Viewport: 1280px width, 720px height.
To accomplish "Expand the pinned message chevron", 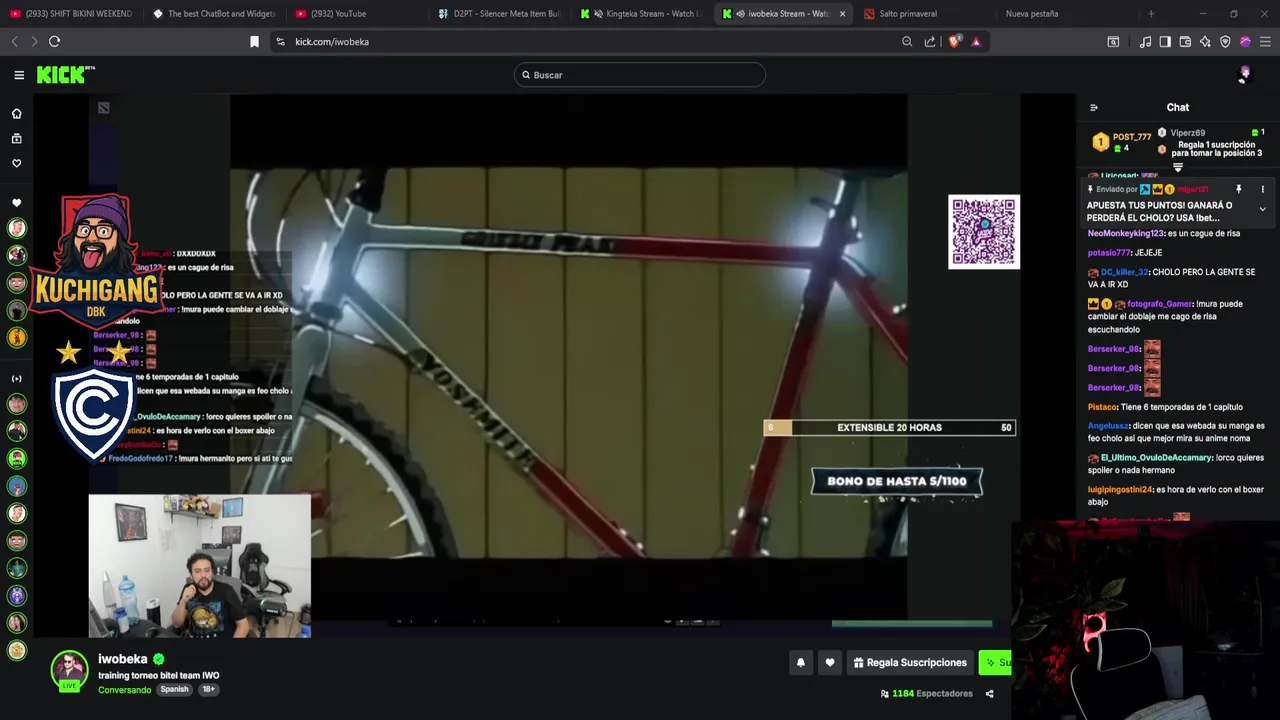I will [1262, 209].
